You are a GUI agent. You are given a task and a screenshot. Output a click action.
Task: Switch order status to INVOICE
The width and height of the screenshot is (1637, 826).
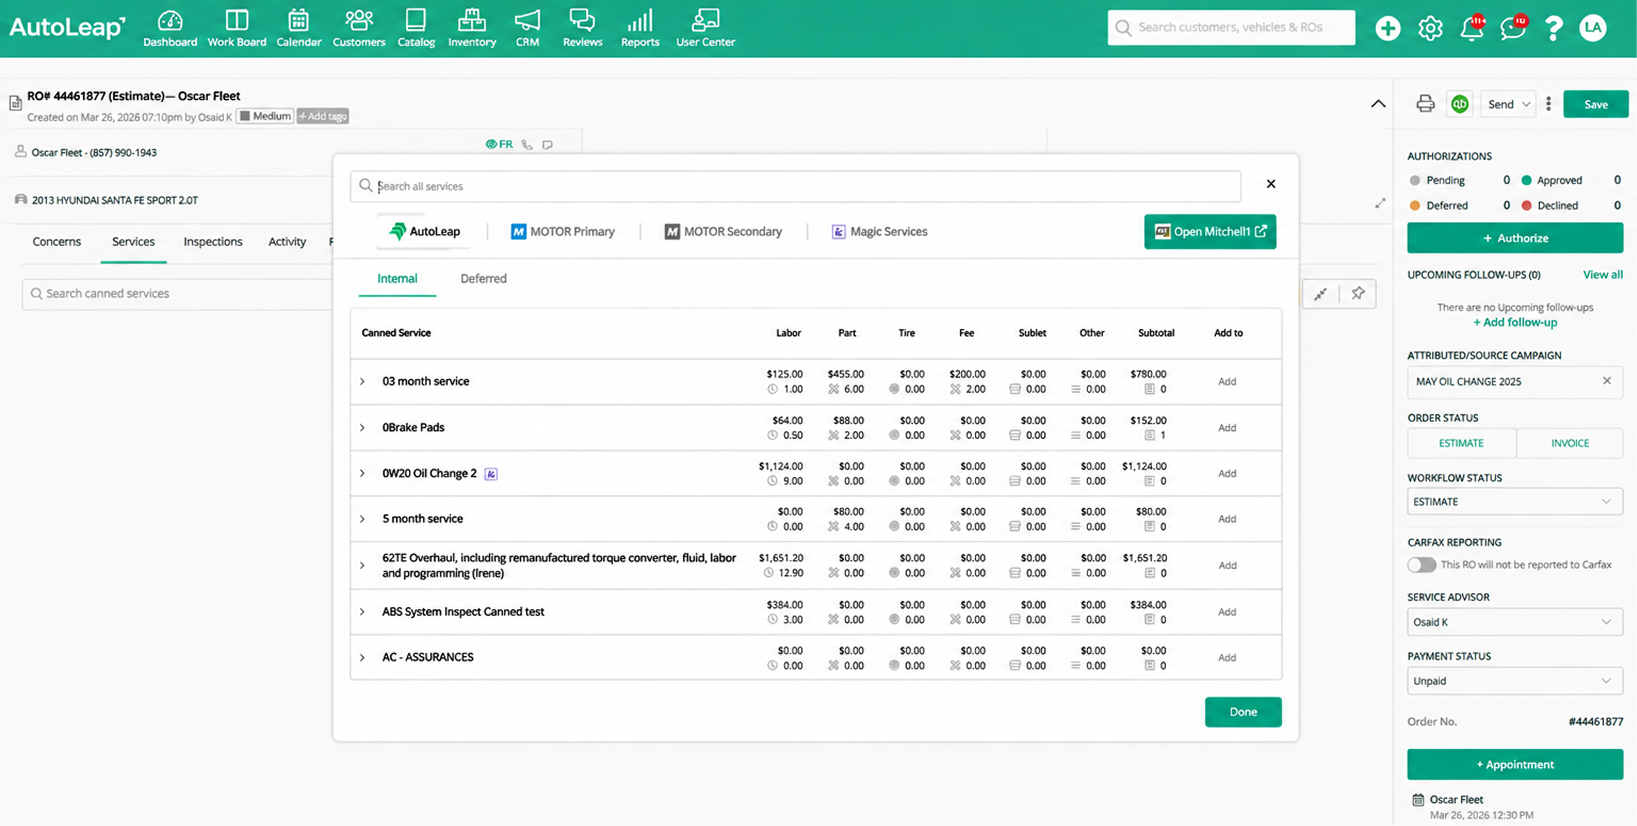(x=1570, y=443)
